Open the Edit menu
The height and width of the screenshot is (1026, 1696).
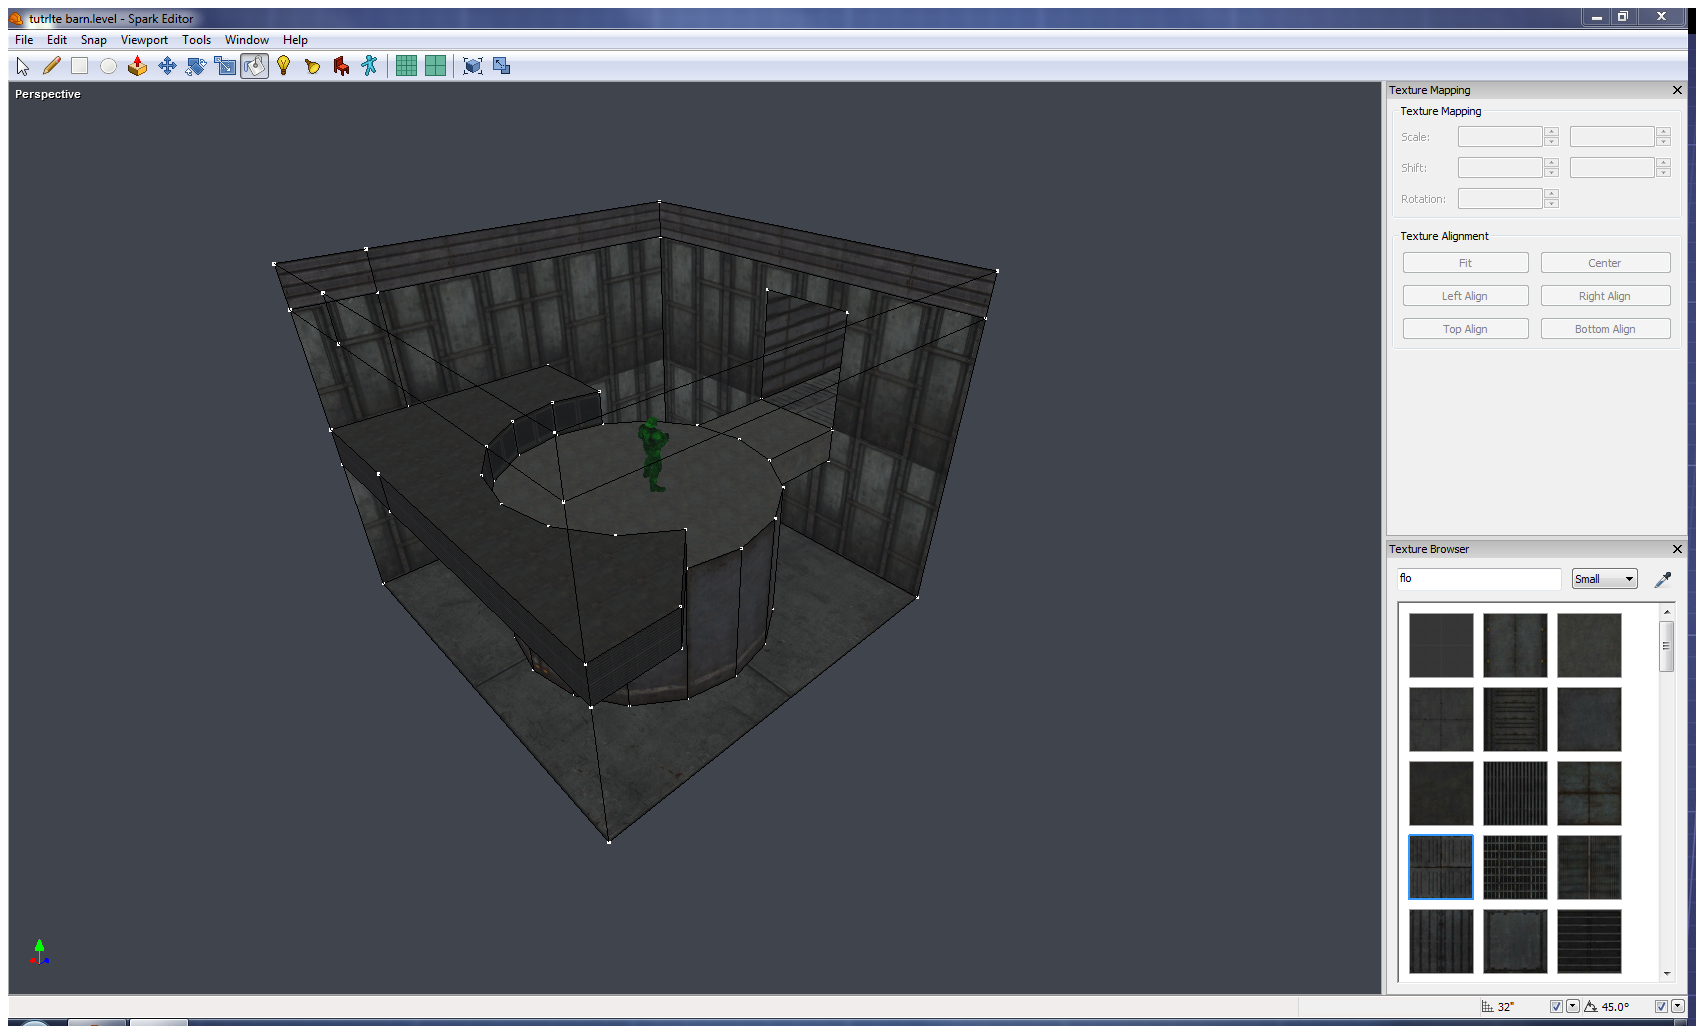(x=57, y=40)
